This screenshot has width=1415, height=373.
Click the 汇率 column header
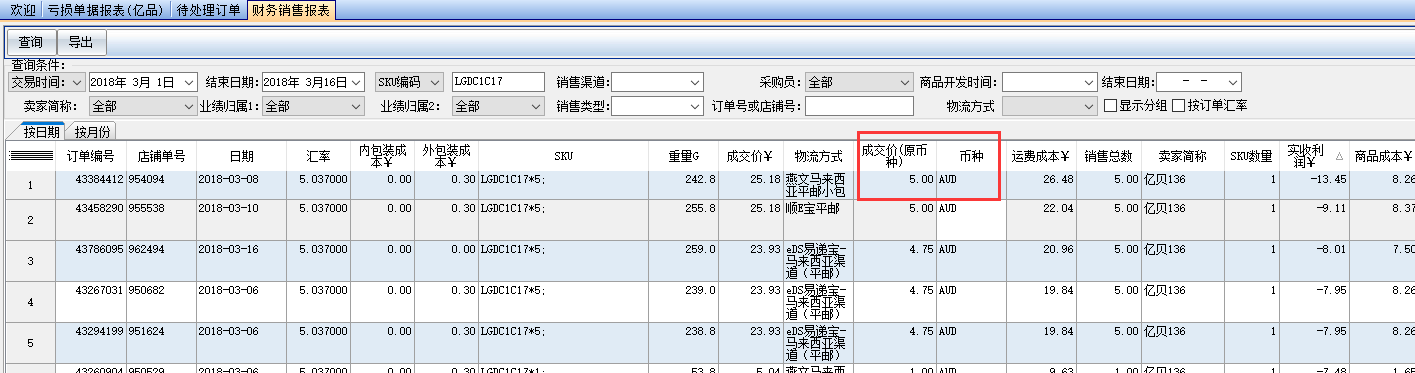pos(317,156)
